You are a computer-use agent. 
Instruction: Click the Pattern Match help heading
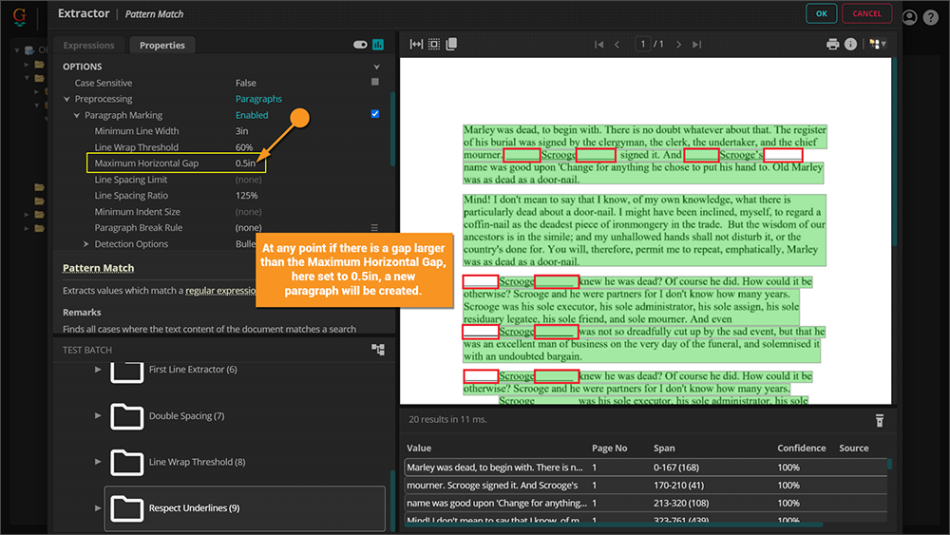click(x=98, y=268)
